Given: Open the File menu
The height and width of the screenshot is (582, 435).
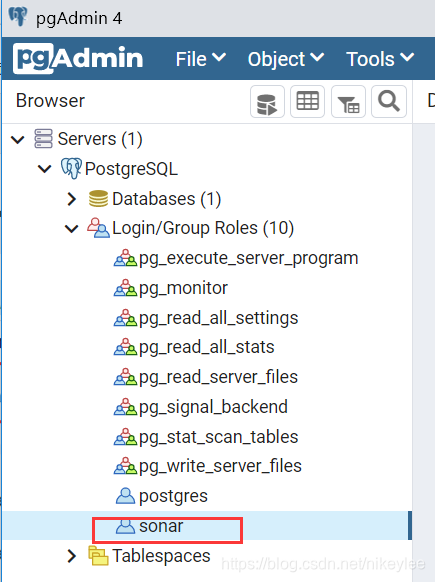Looking at the screenshot, I should pyautogui.click(x=201, y=59).
